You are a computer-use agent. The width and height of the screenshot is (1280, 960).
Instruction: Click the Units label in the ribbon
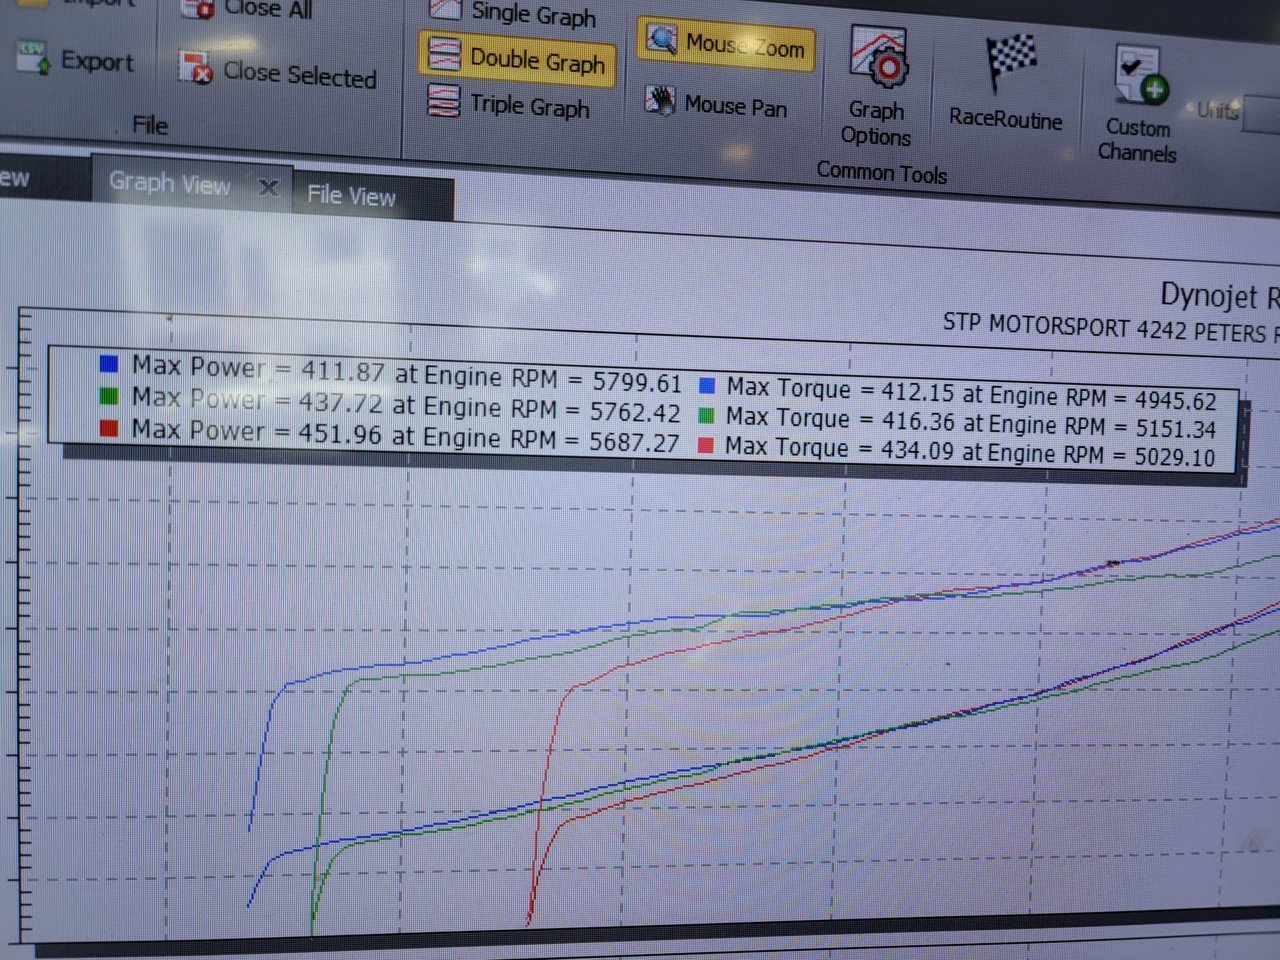[x=1218, y=110]
